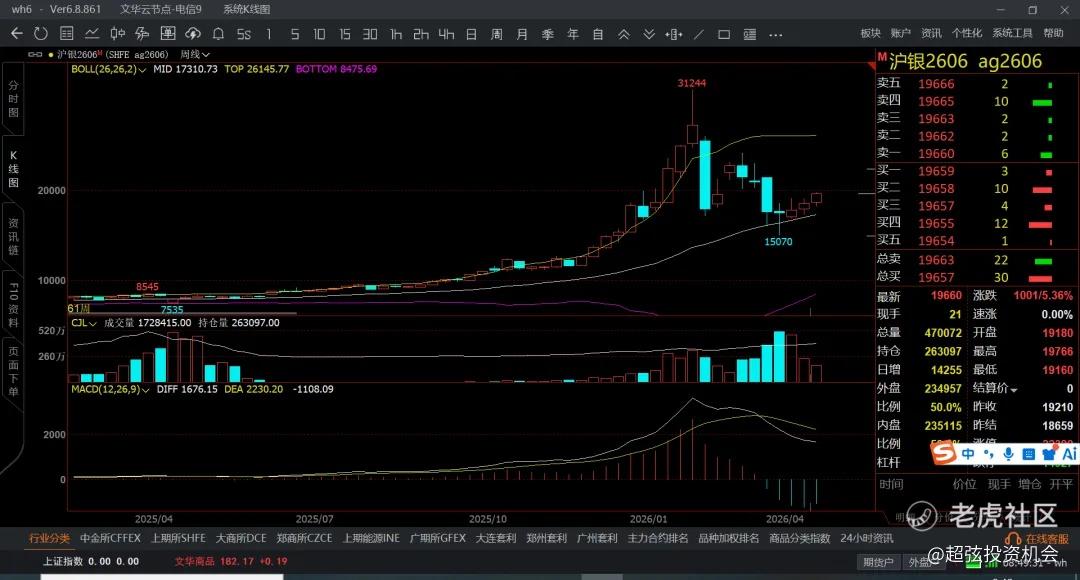Image resolution: width=1080 pixels, height=580 pixels.
Task: Select the 5 minute period
Action: point(294,34)
